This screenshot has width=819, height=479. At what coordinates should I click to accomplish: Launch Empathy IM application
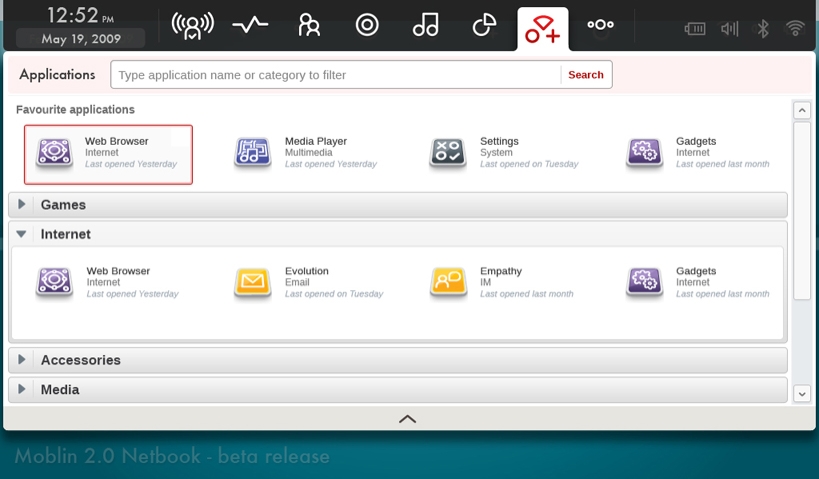click(x=448, y=282)
